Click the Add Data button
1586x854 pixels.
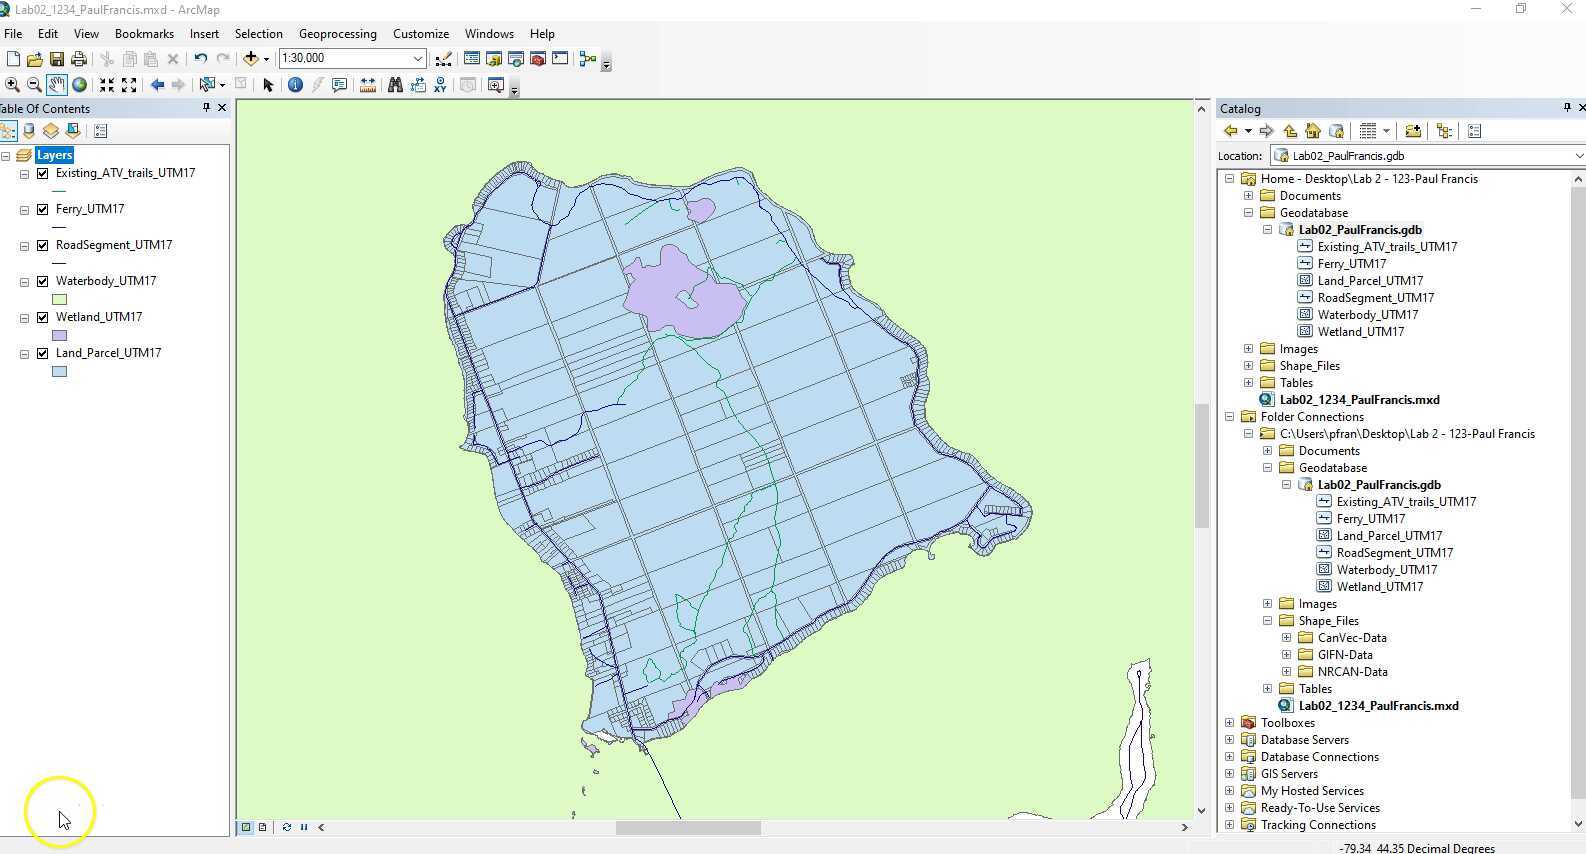[251, 59]
